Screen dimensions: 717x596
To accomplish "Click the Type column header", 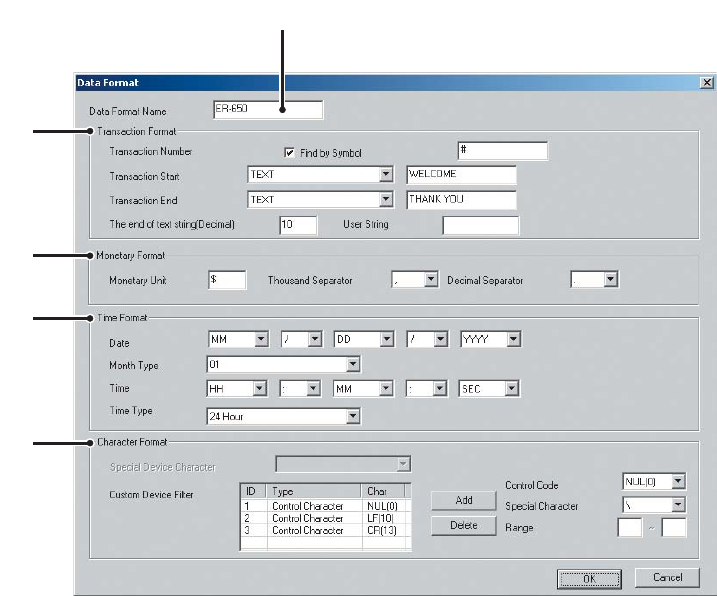I will (314, 491).
